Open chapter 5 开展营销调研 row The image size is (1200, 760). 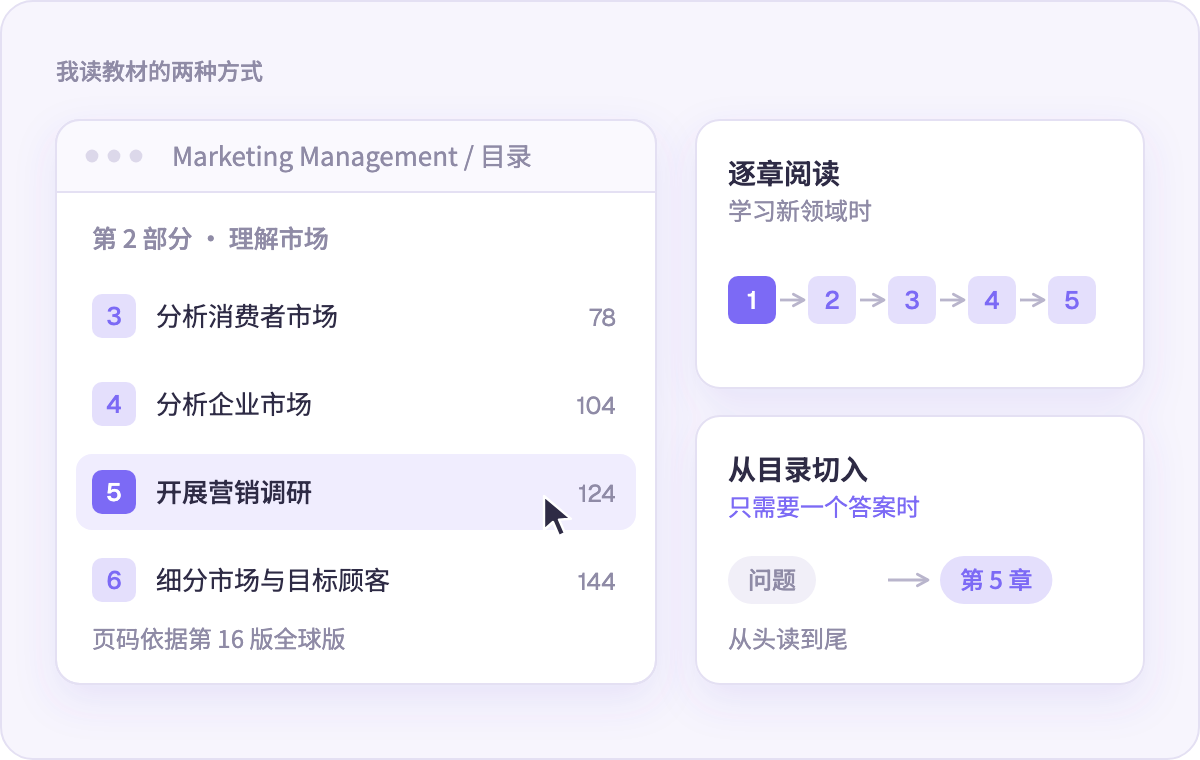pos(356,492)
